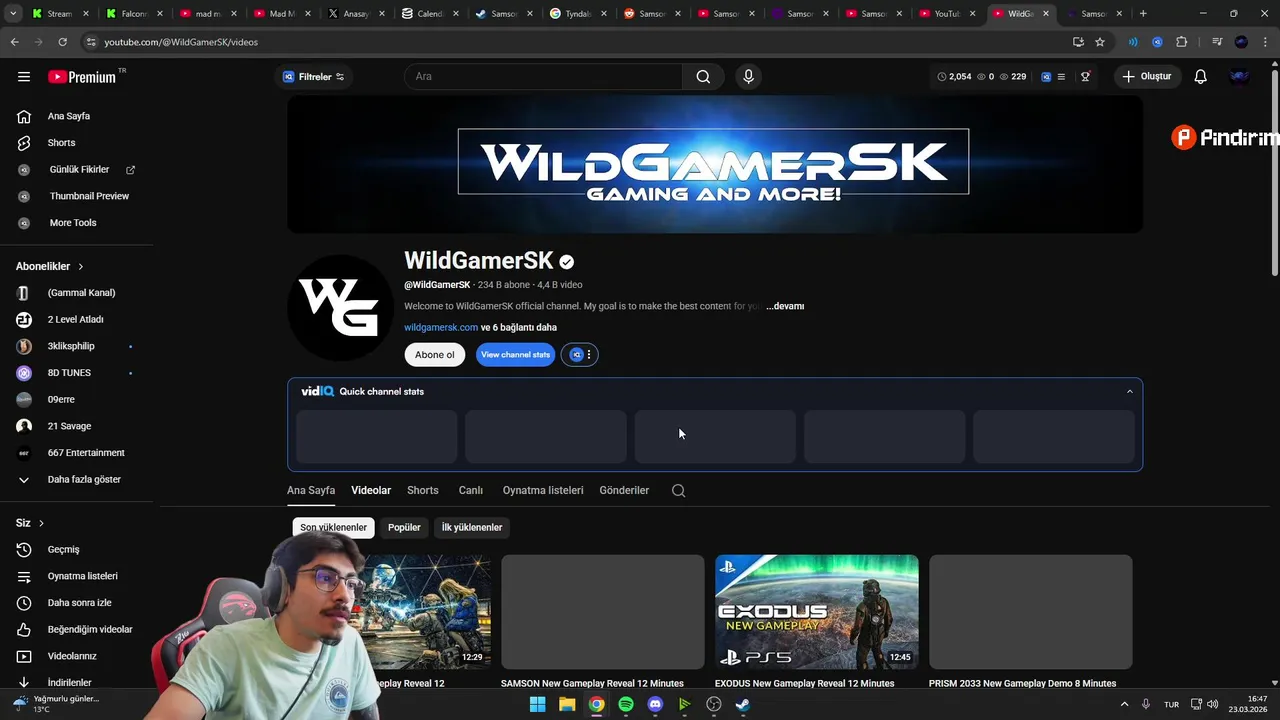Open the vidIQ three-dot options button beside View channel stats

point(589,355)
